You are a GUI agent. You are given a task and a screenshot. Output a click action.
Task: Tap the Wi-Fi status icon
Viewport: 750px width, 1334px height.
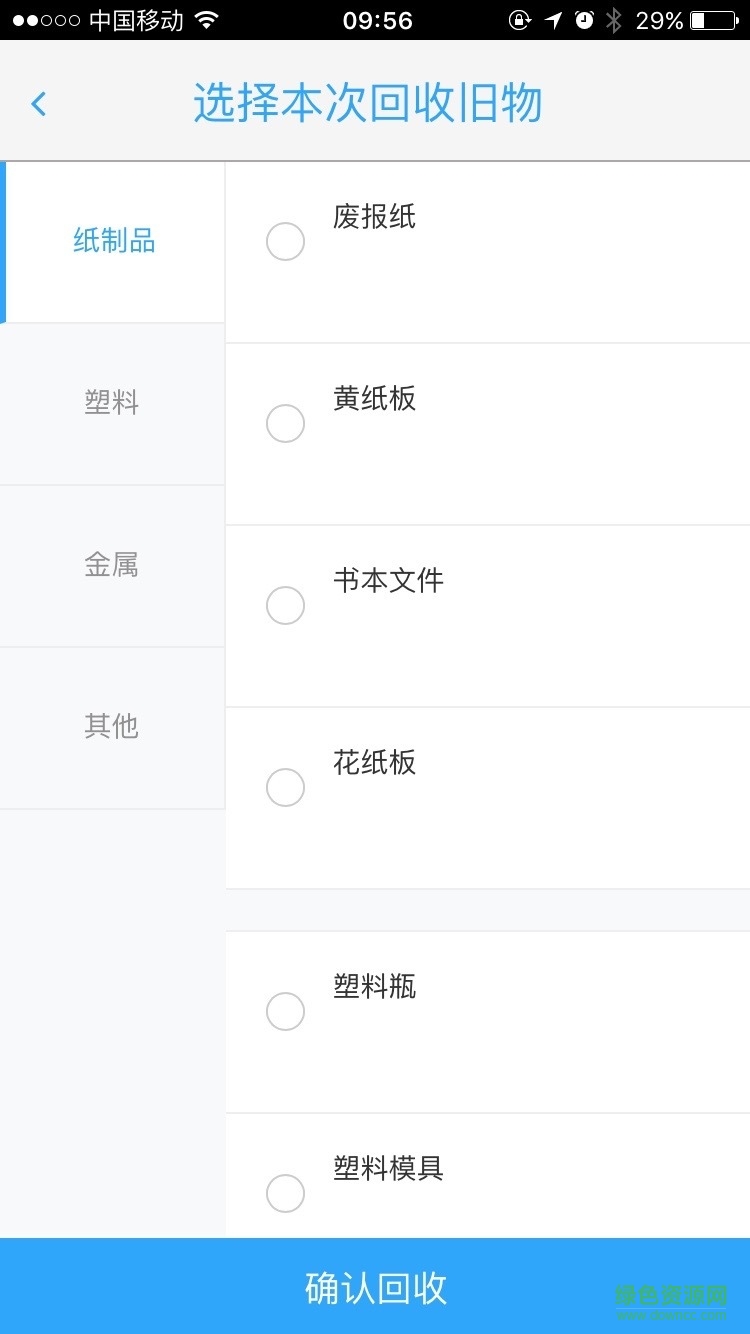coord(207,20)
